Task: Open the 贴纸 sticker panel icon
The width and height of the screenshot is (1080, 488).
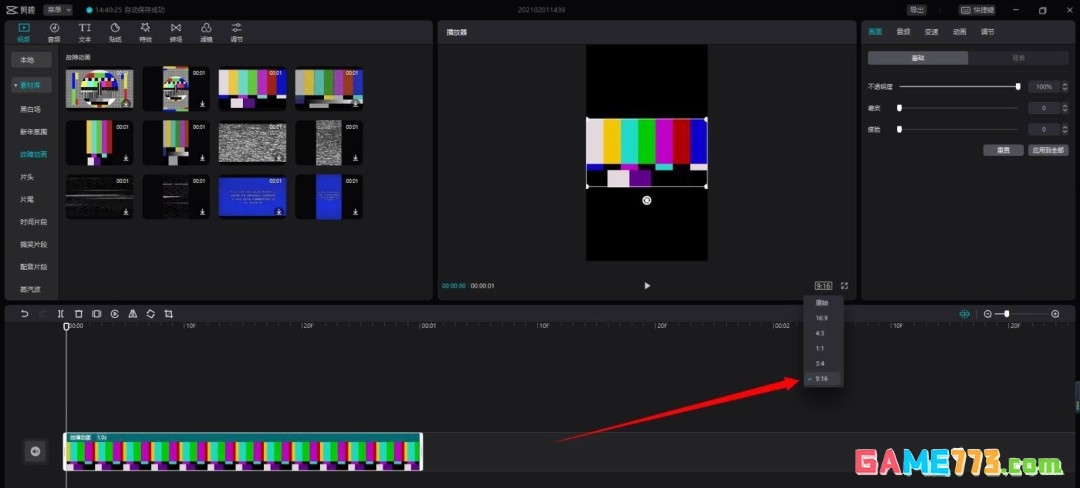Action: (115, 32)
